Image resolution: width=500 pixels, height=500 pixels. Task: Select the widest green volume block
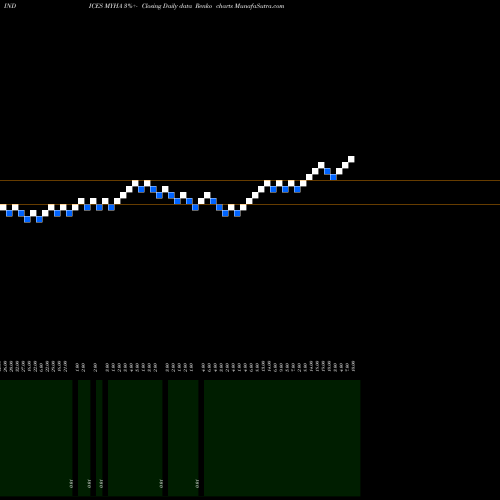coord(282,438)
